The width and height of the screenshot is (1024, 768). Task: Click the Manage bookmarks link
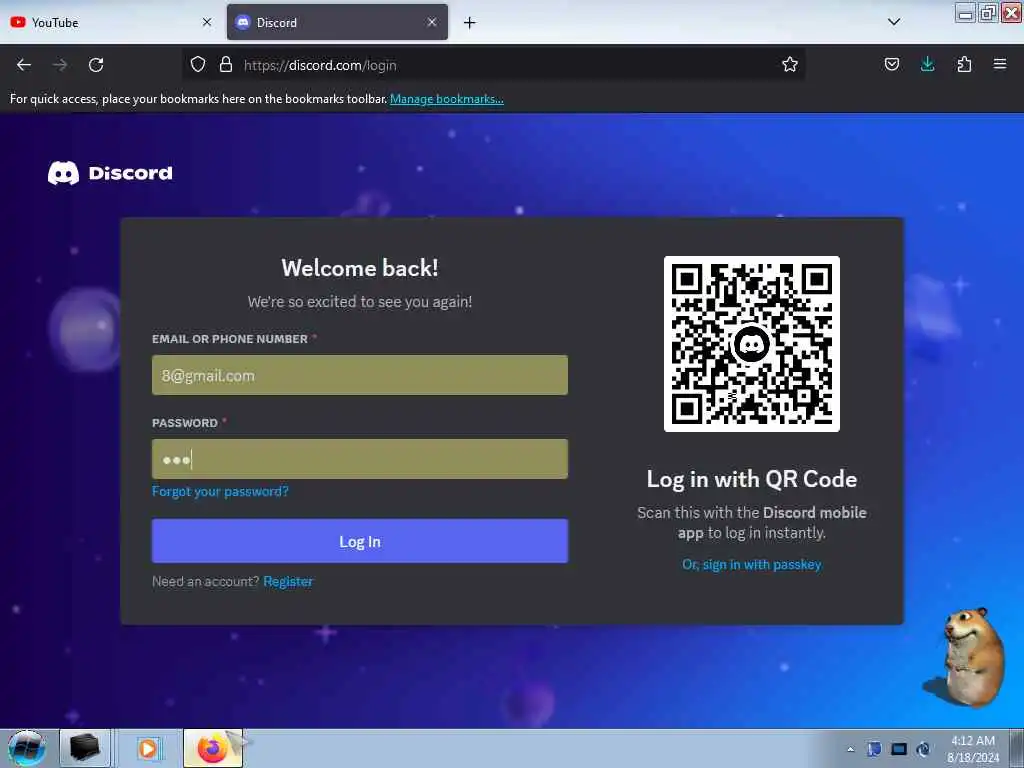click(447, 99)
